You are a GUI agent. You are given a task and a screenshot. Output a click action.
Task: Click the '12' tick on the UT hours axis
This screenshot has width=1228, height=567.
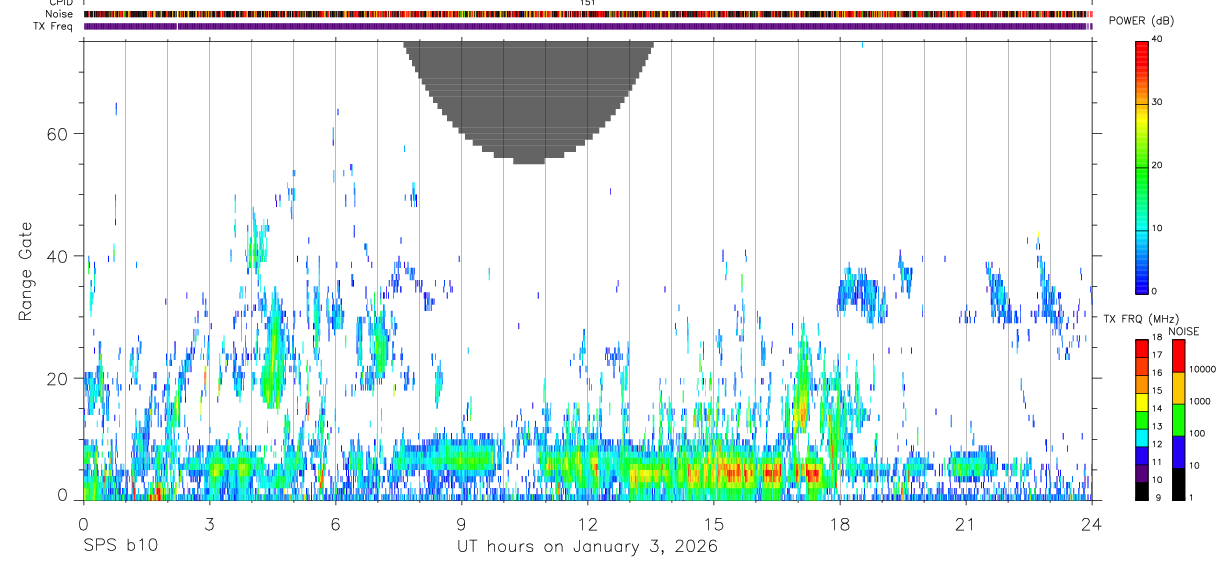pyautogui.click(x=587, y=525)
